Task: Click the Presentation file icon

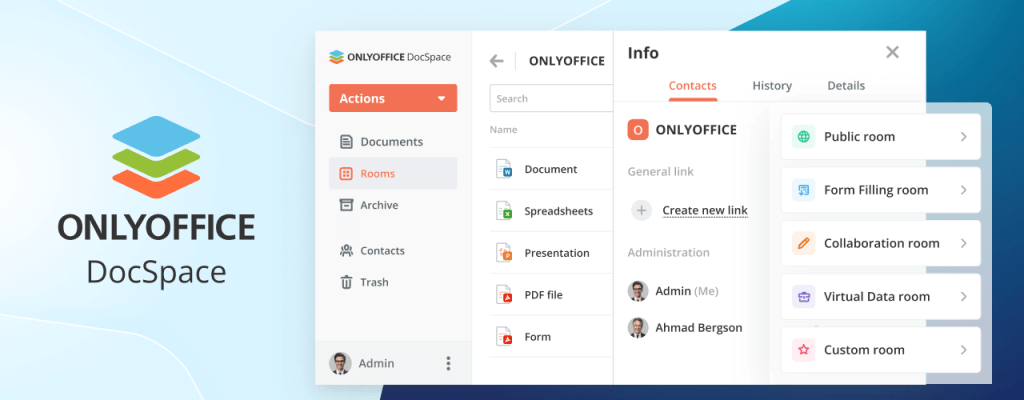Action: [505, 253]
